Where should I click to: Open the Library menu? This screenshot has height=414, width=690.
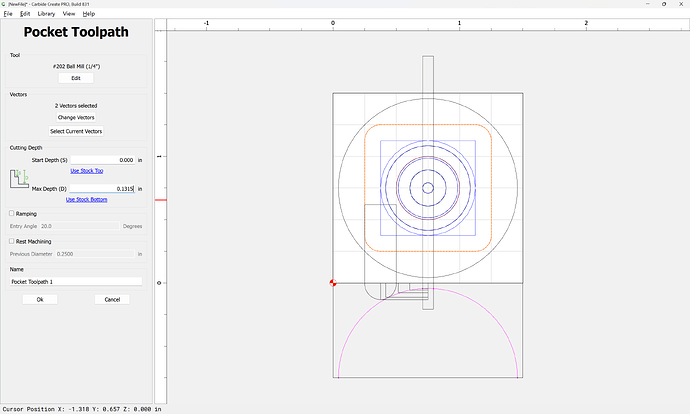click(46, 14)
